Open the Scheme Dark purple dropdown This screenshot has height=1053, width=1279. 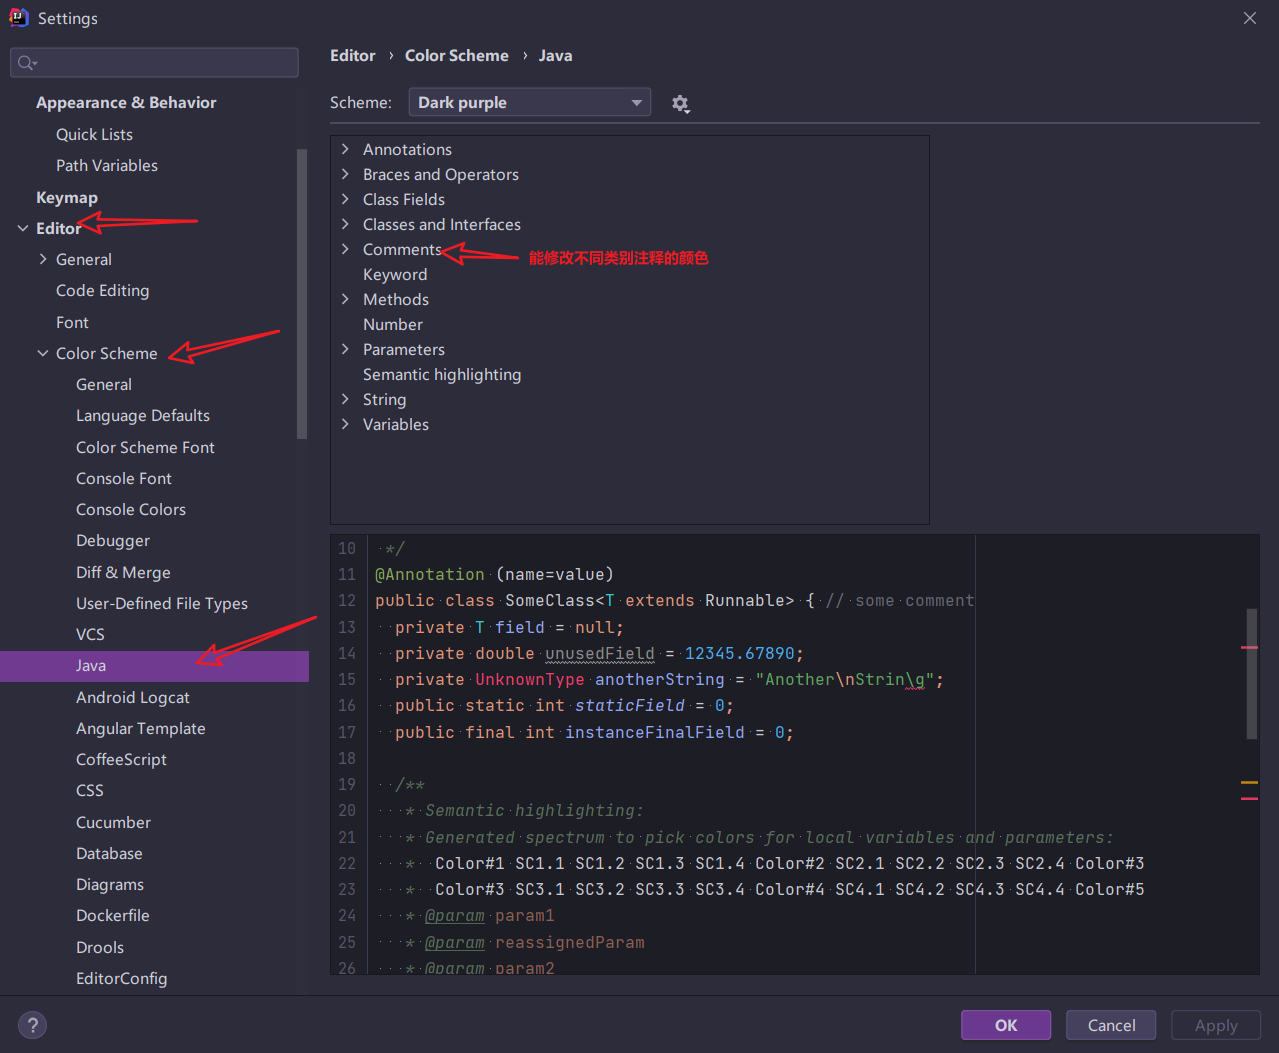530,102
